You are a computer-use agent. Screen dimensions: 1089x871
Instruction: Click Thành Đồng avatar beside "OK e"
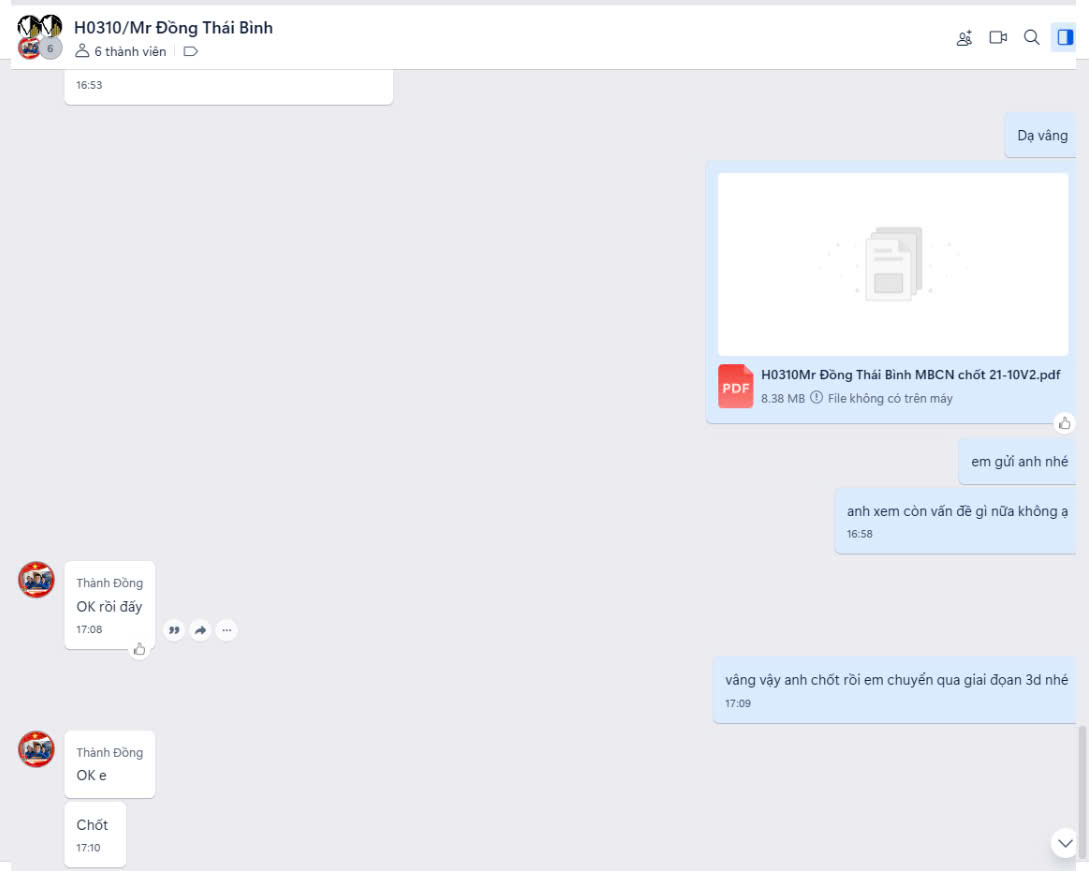37,749
